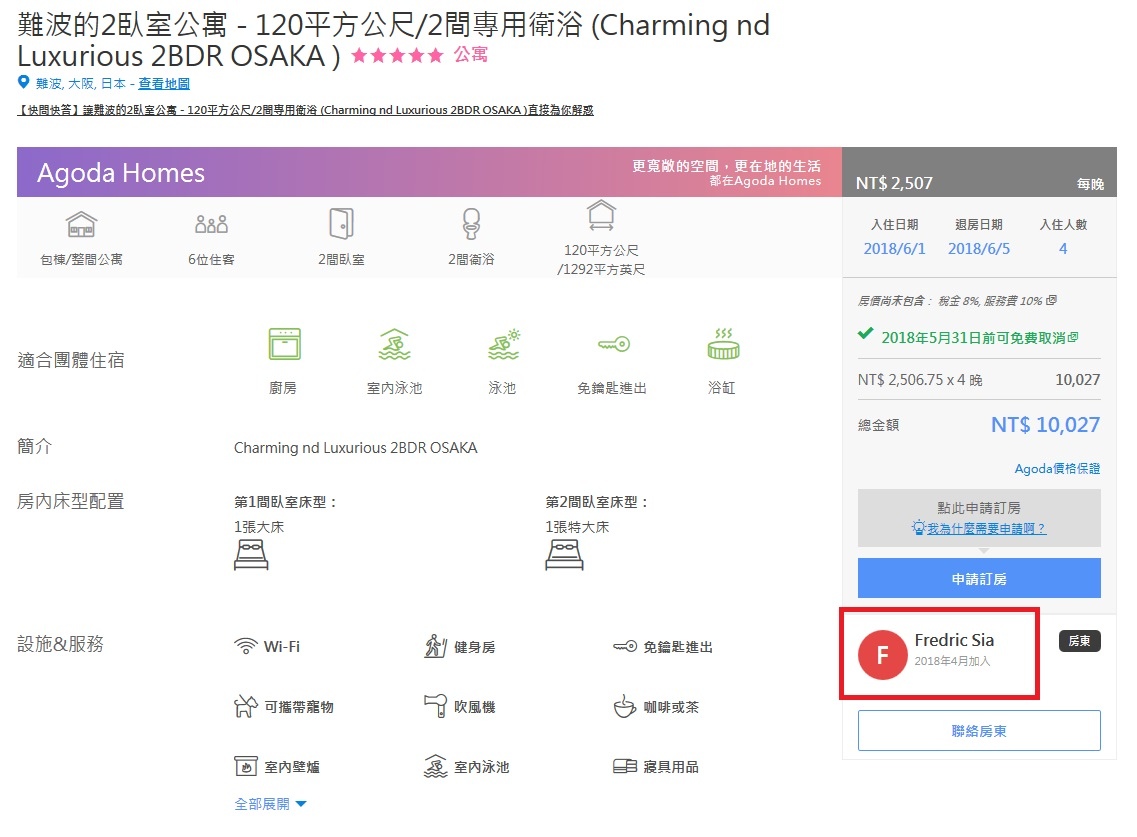This screenshot has width=1137, height=837.
Task: Click the 聯絡房東 contact host button
Action: [979, 730]
